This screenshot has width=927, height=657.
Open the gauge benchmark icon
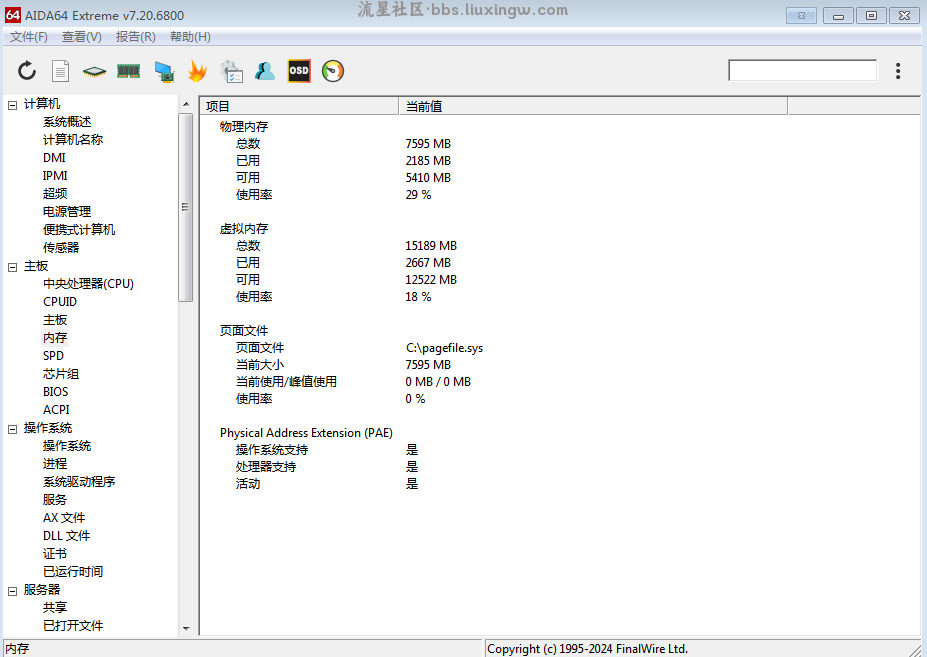pos(333,71)
